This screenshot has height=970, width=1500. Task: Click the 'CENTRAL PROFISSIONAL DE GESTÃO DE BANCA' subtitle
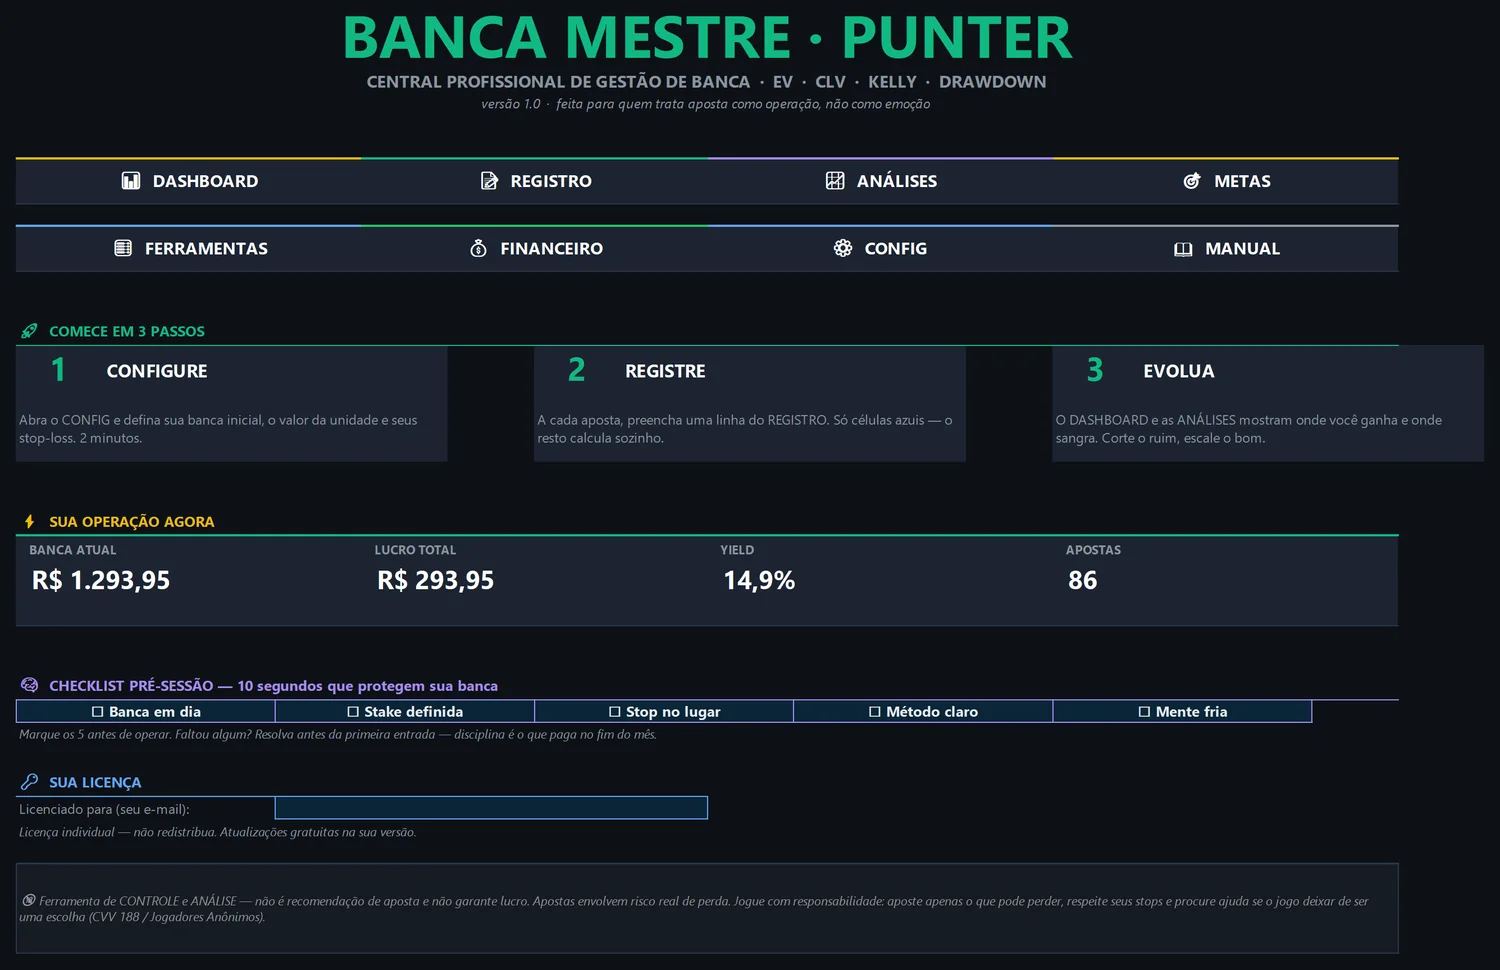pyautogui.click(x=558, y=82)
